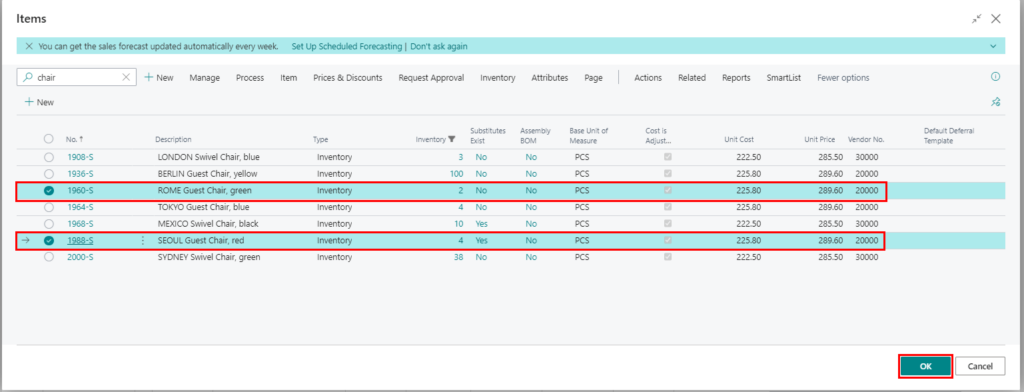Click the Unit Price column header
Image resolution: width=1024 pixels, height=392 pixels.
click(821, 139)
